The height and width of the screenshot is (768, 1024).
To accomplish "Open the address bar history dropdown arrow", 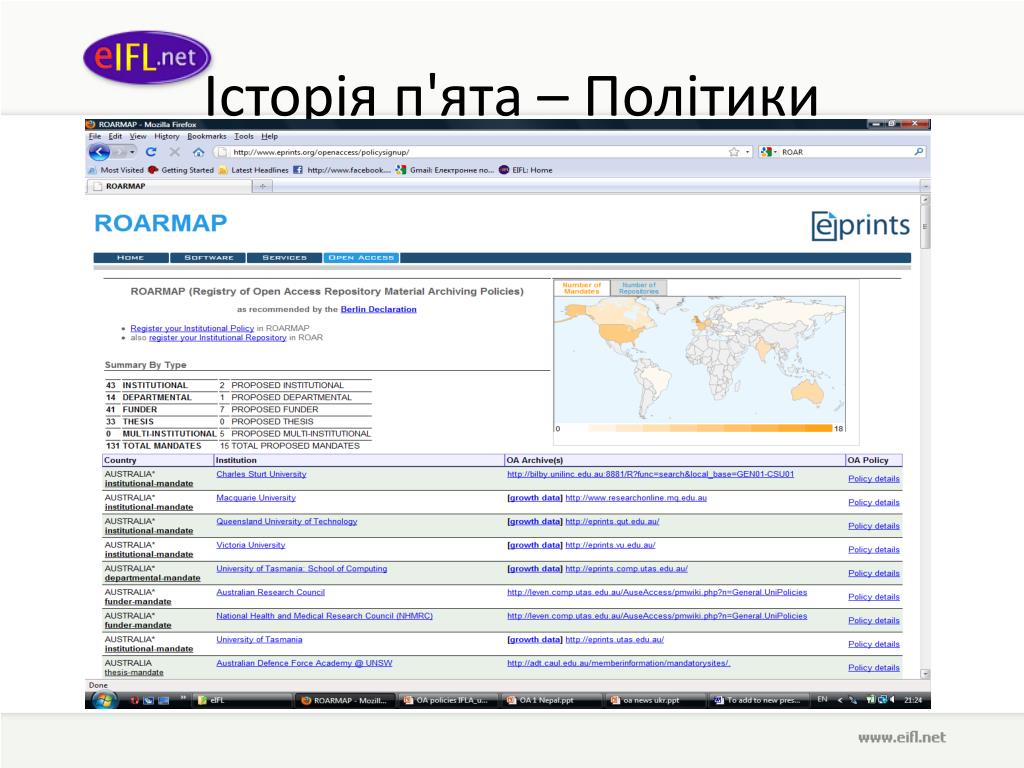I will pyautogui.click(x=748, y=152).
